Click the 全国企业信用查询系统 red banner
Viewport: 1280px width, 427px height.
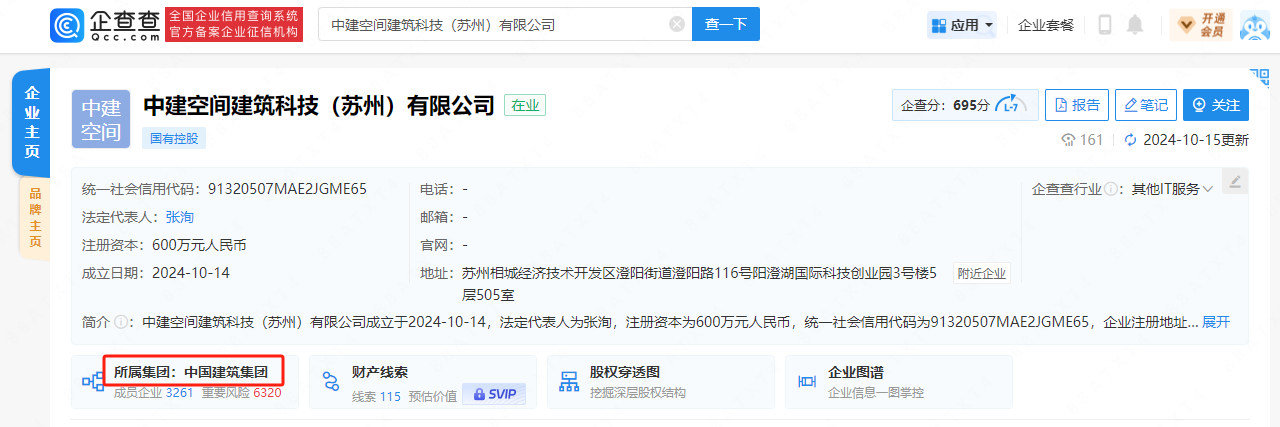tap(234, 24)
